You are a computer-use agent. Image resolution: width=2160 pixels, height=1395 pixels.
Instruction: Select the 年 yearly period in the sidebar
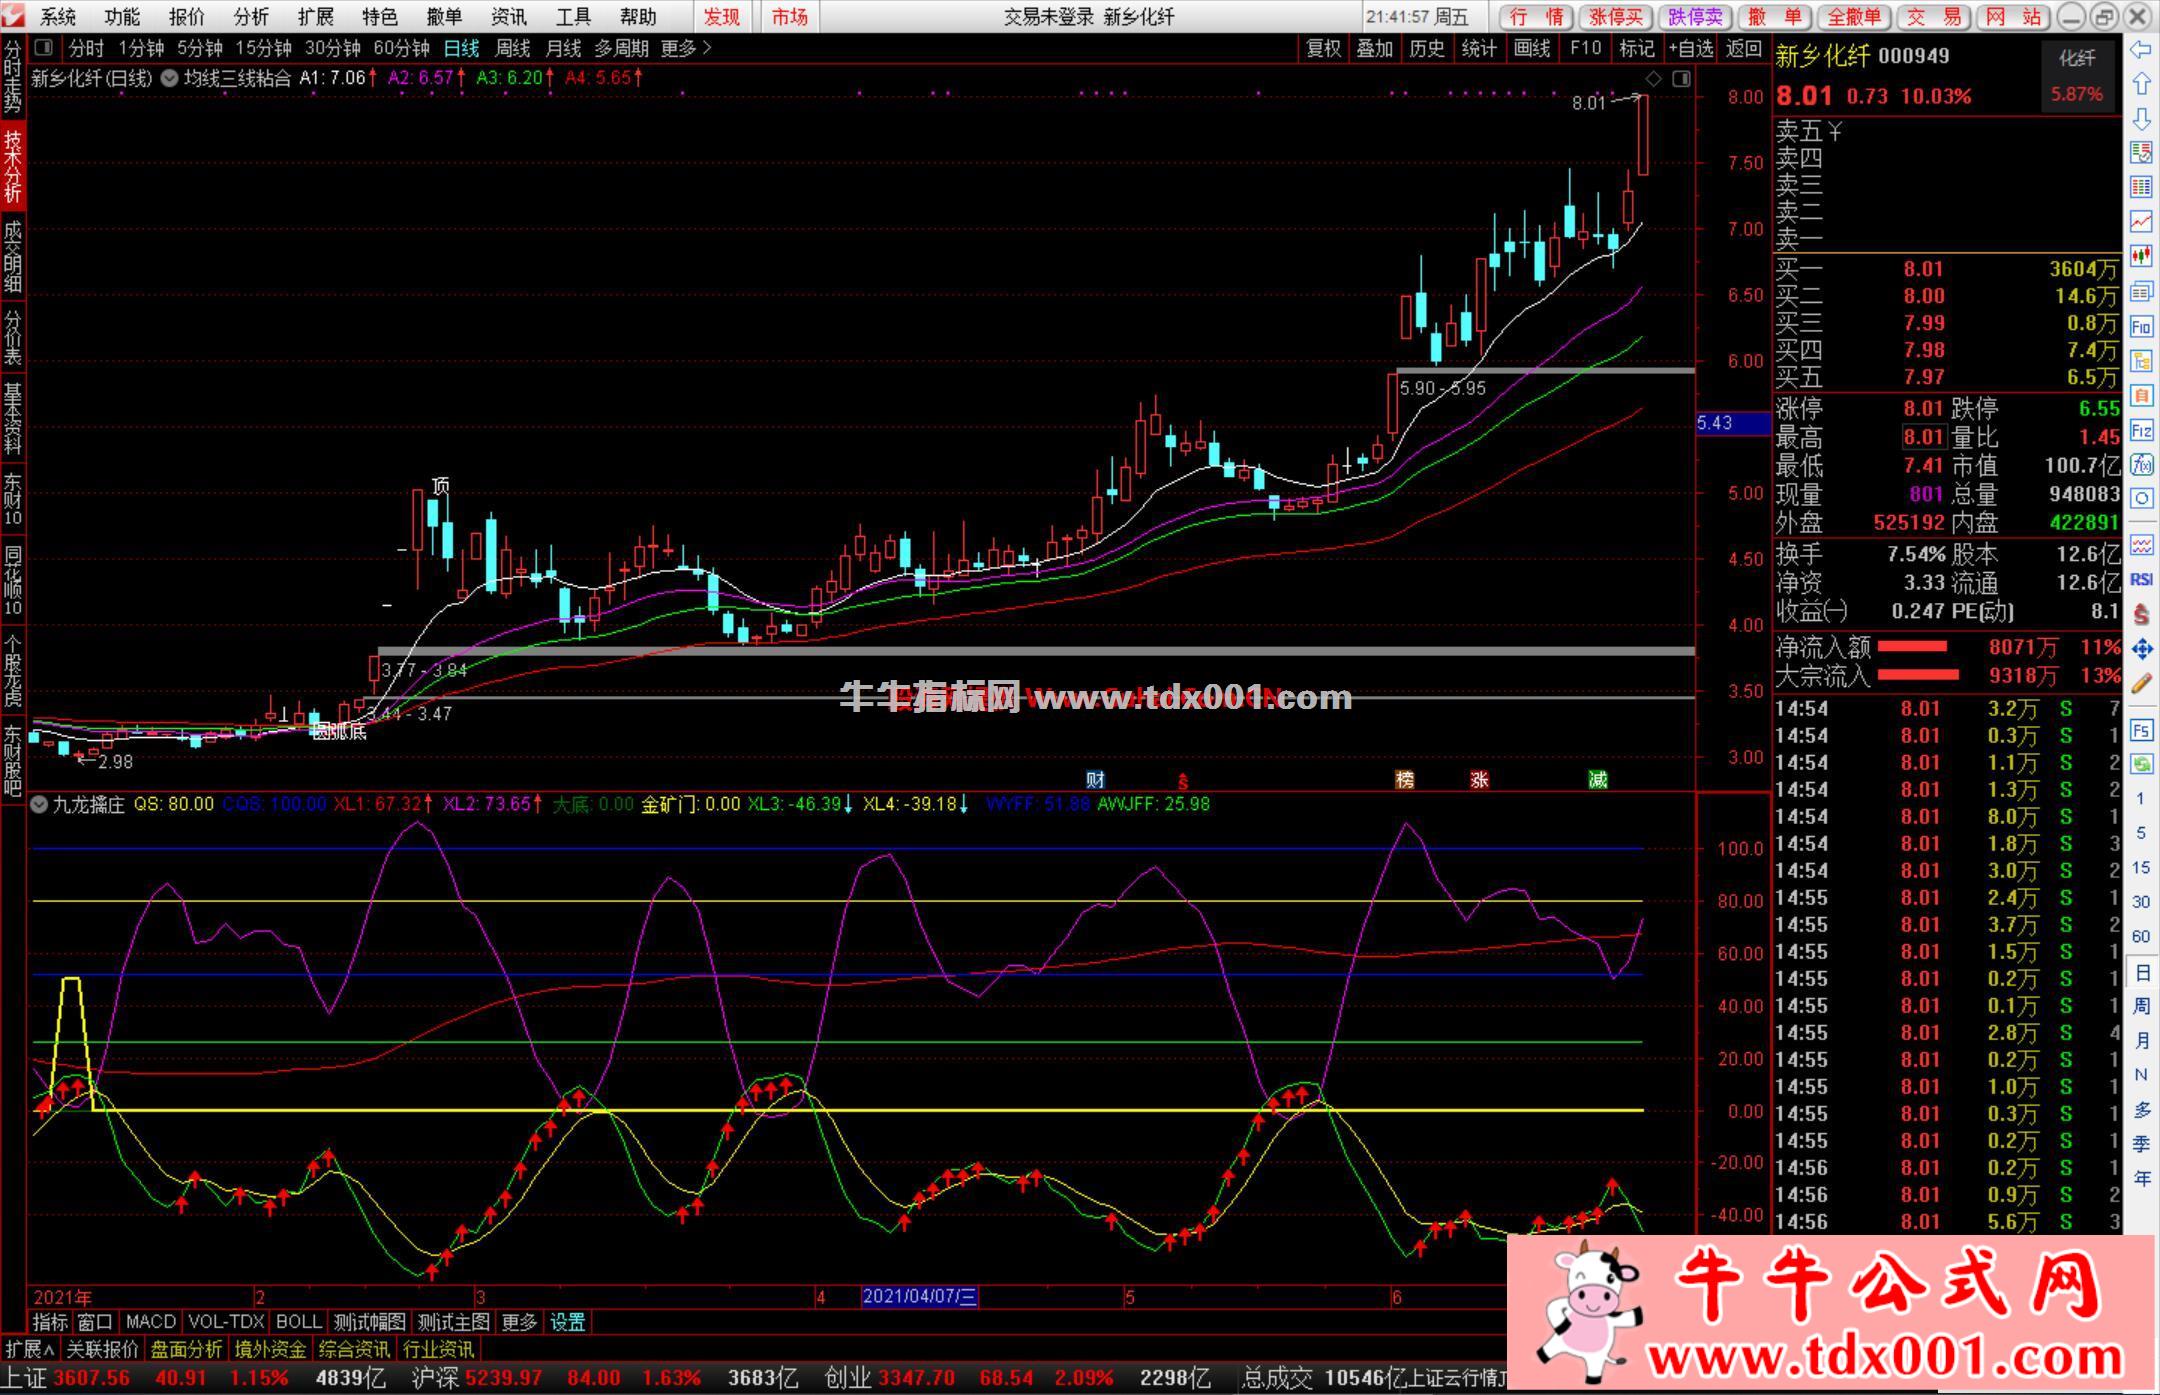[2141, 1179]
